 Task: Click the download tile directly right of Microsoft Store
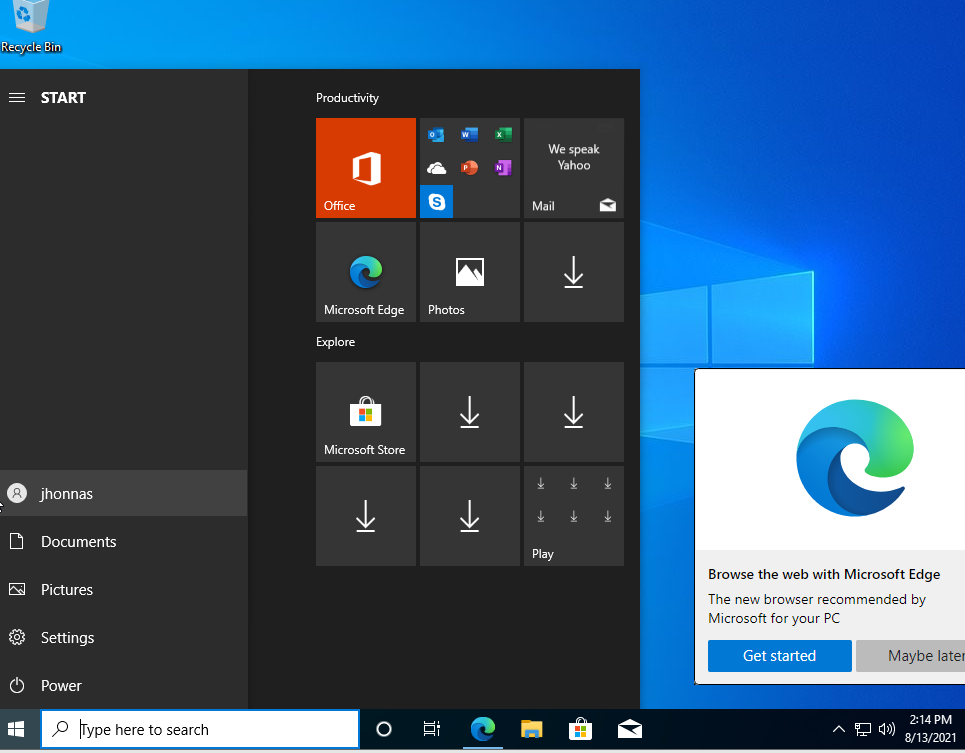click(470, 412)
